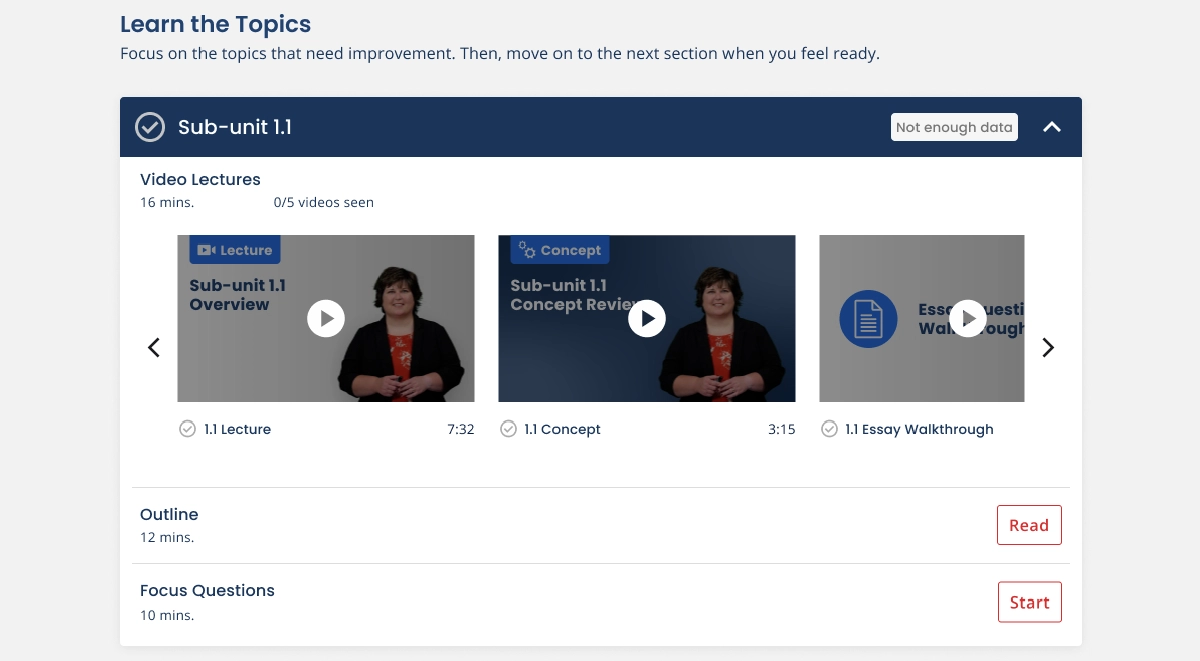Open the 1.1 Lecture title link
The image size is (1200, 661).
(x=238, y=429)
